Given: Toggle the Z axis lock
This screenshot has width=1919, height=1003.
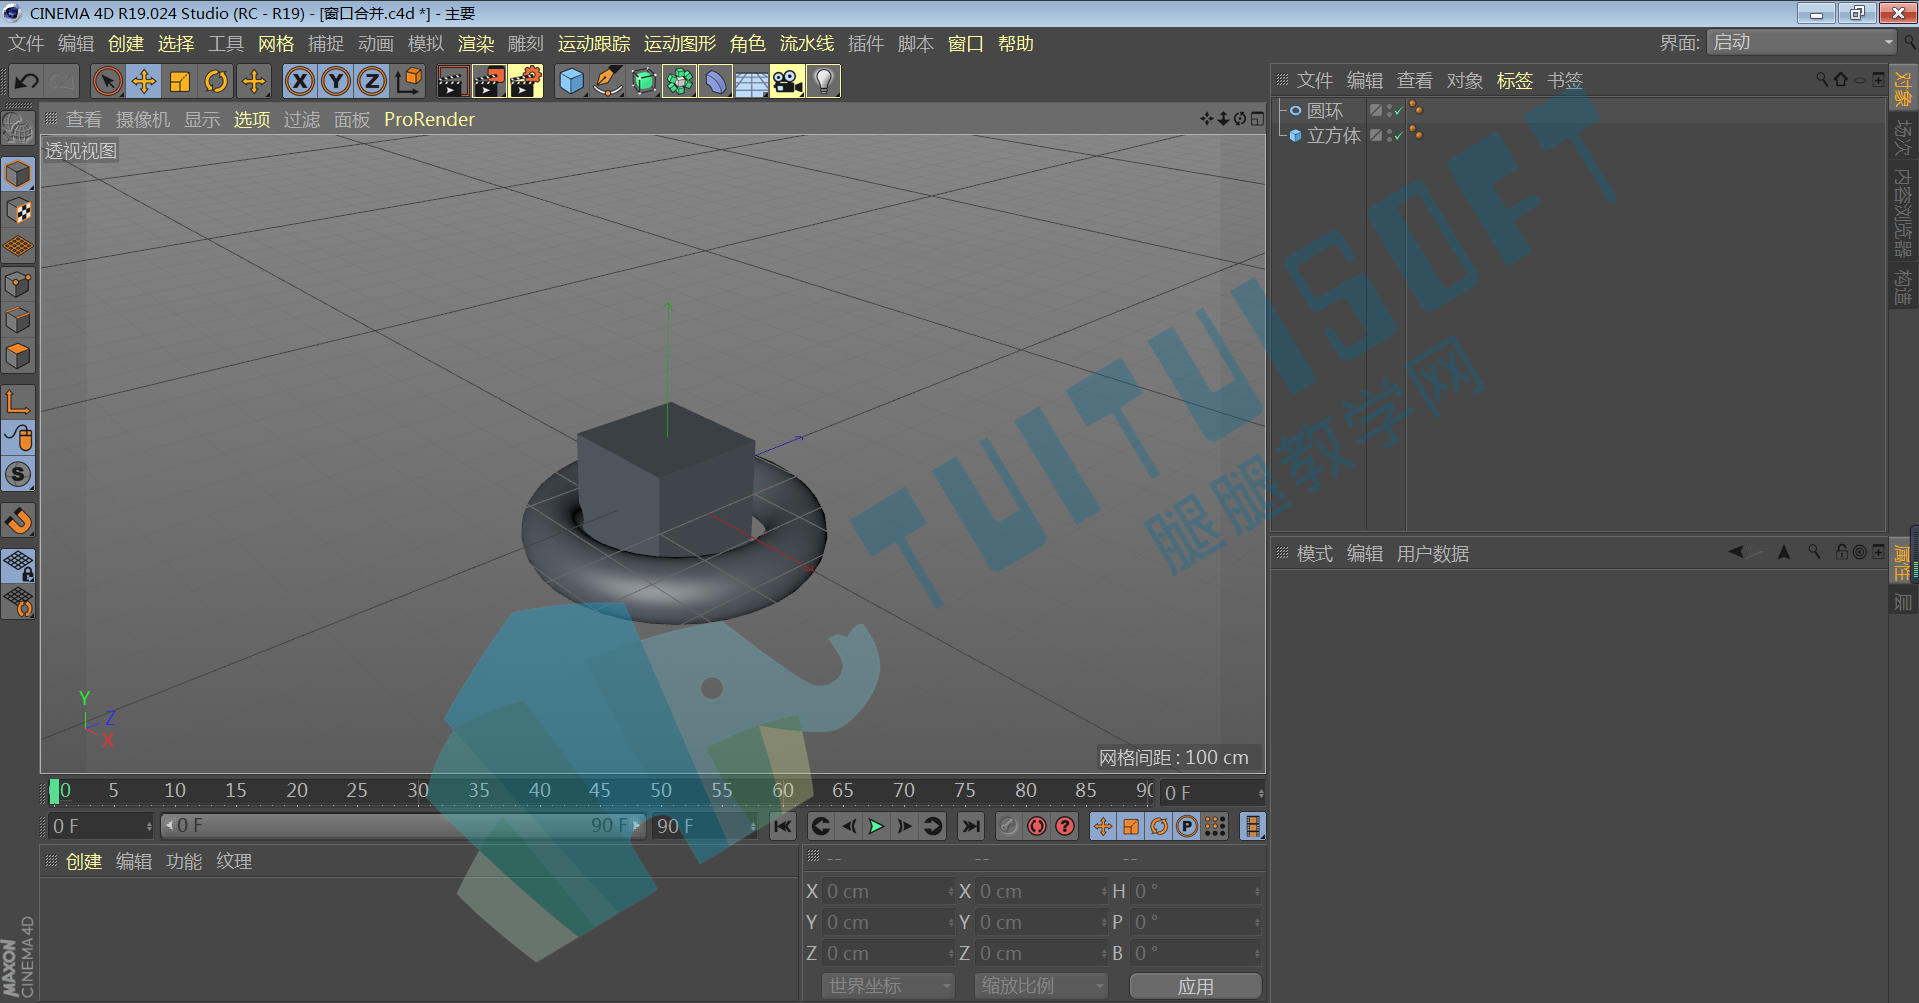Looking at the screenshot, I should click(371, 81).
